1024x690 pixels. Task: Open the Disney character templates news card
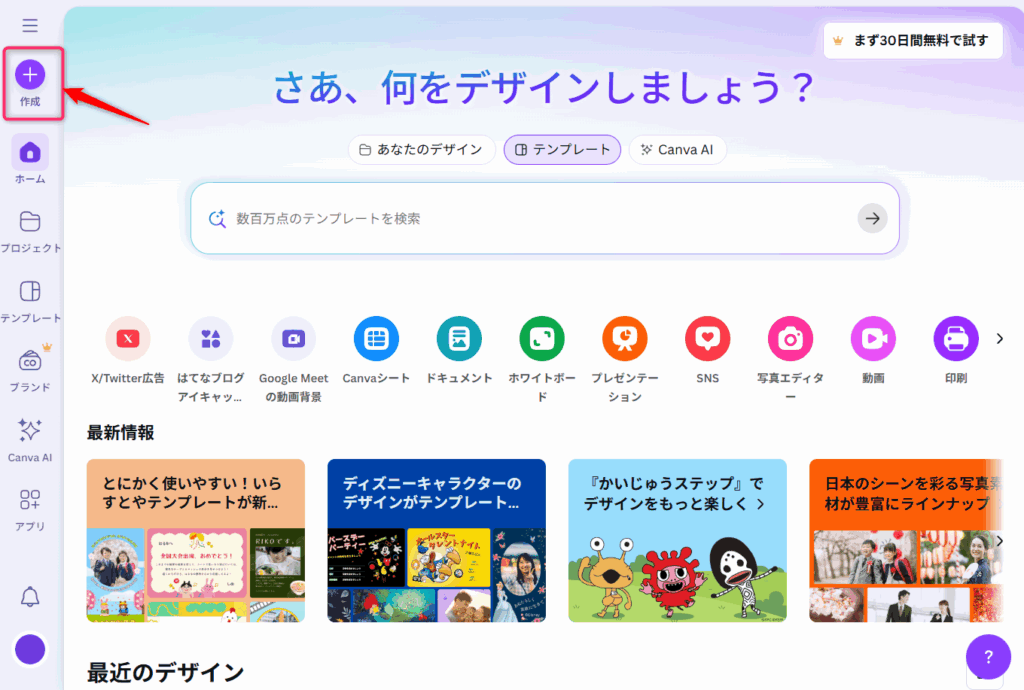[436, 541]
